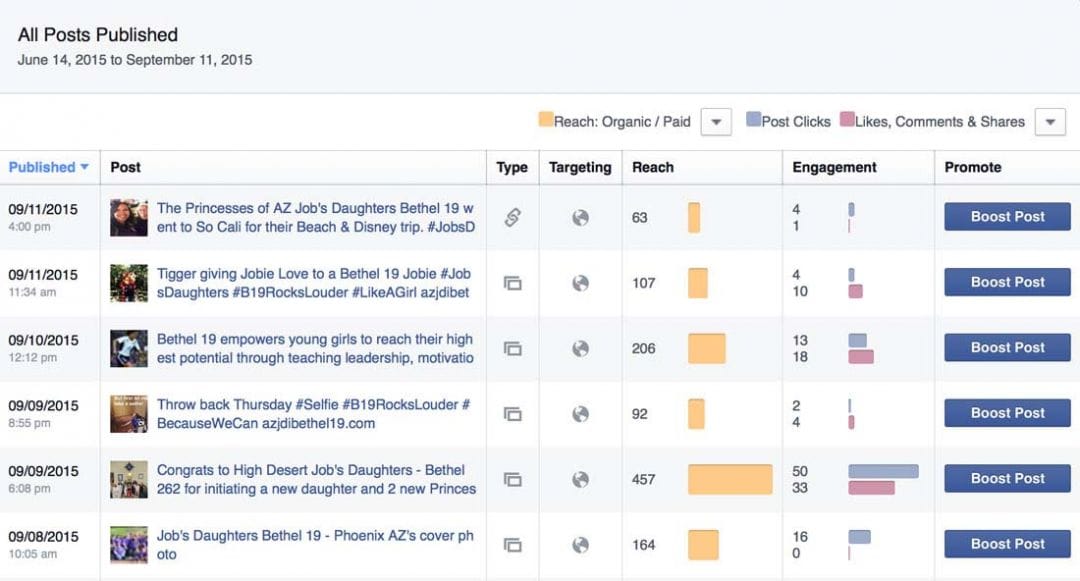
Task: Click globe targeting icon for 09/10/2015 post
Action: point(580,349)
